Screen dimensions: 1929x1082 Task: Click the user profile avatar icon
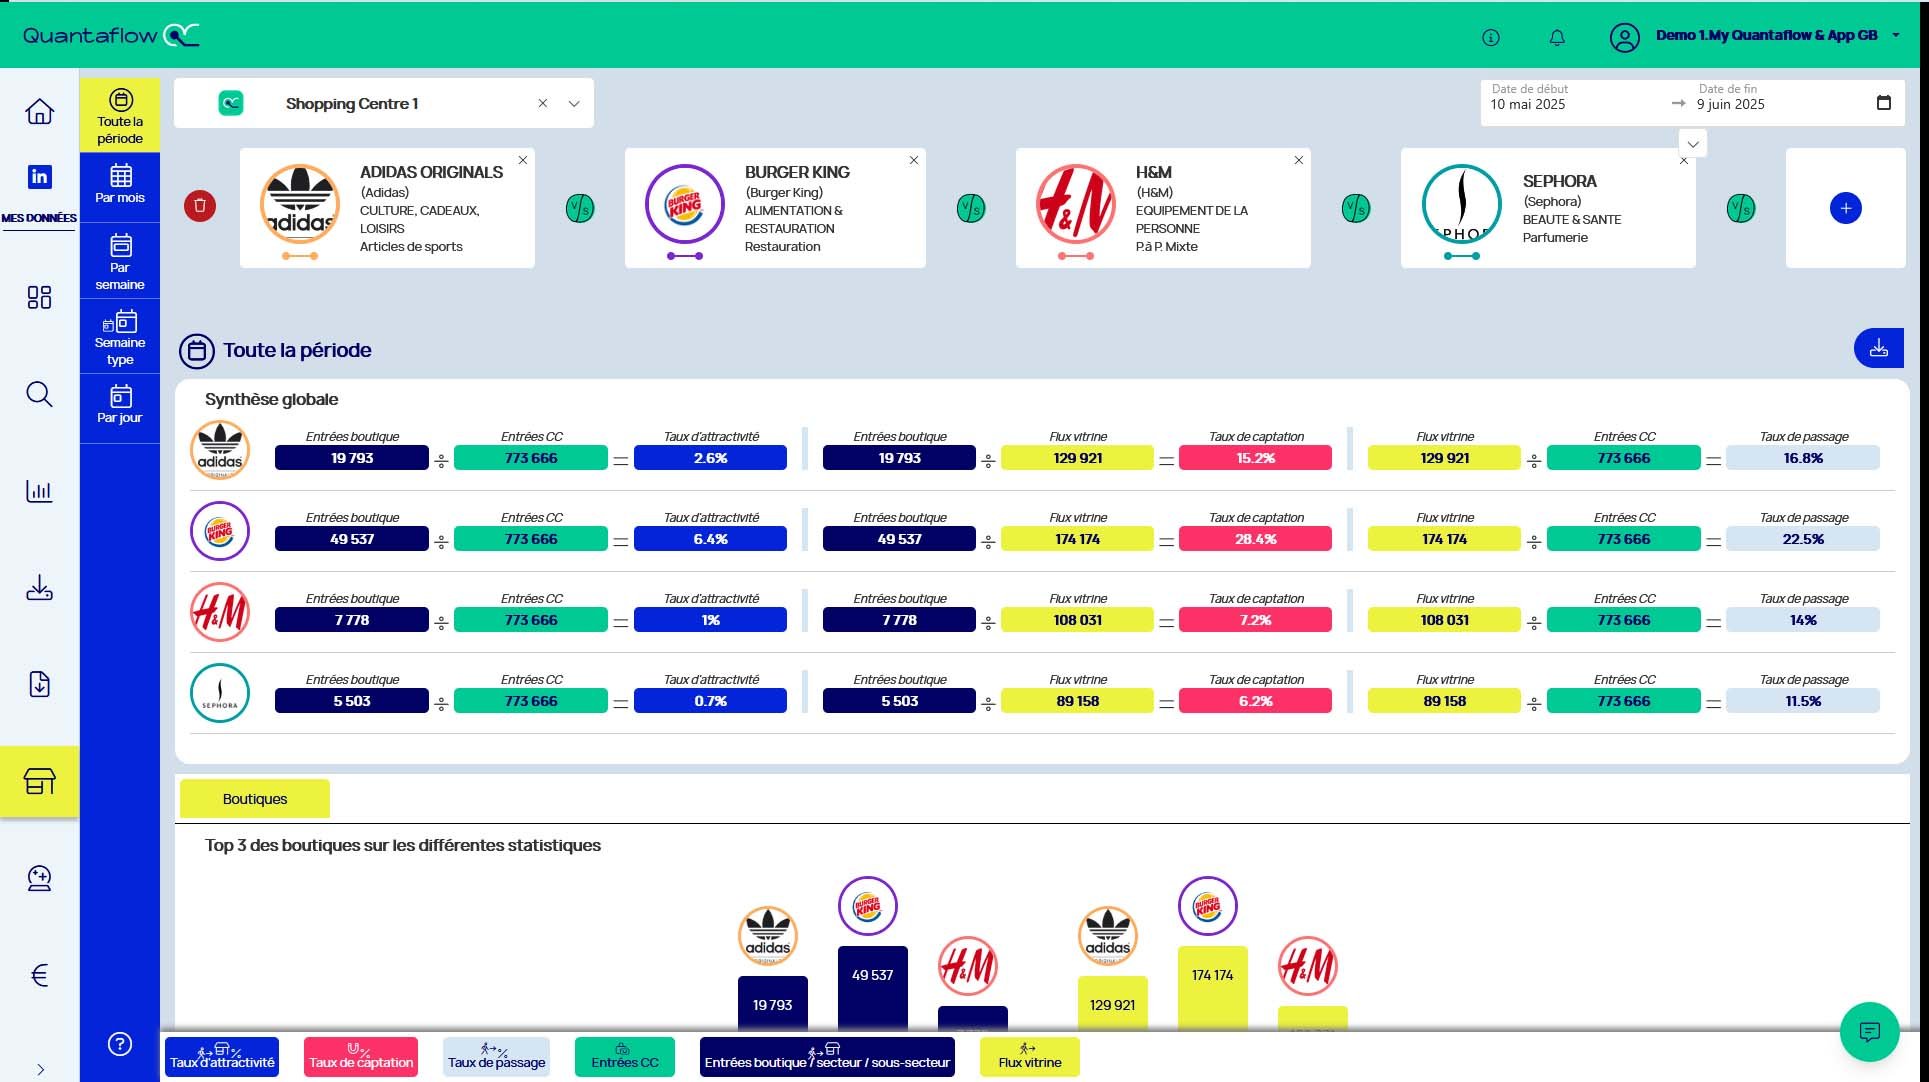1624,38
